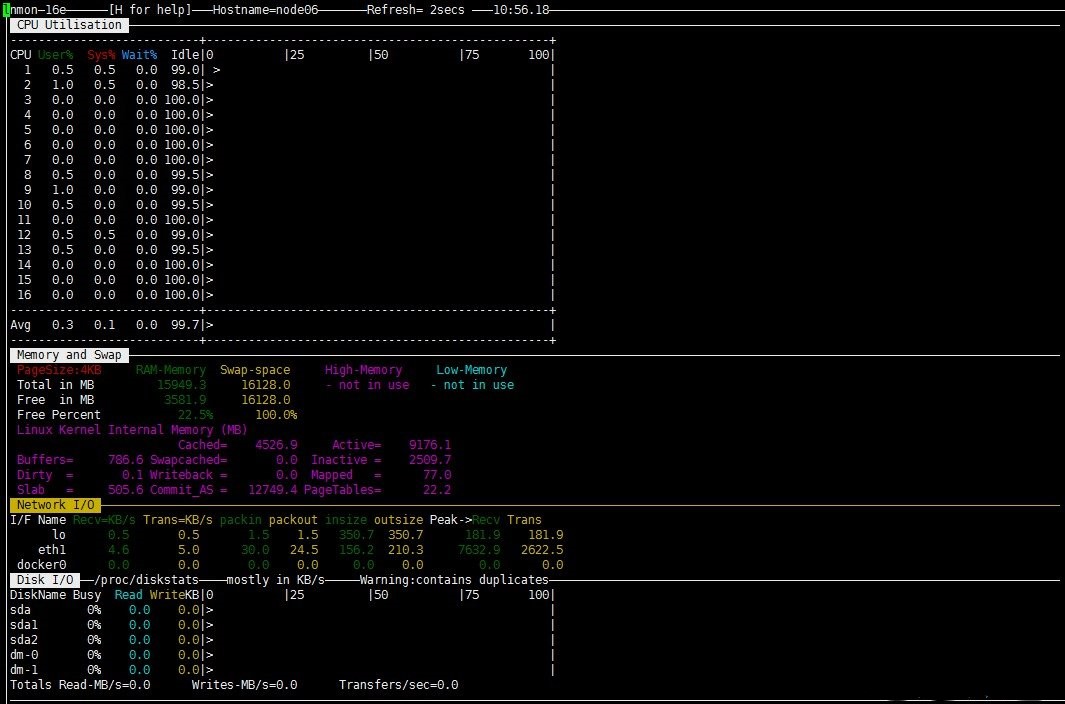Click the CPU Utilisation panel header

(68, 25)
